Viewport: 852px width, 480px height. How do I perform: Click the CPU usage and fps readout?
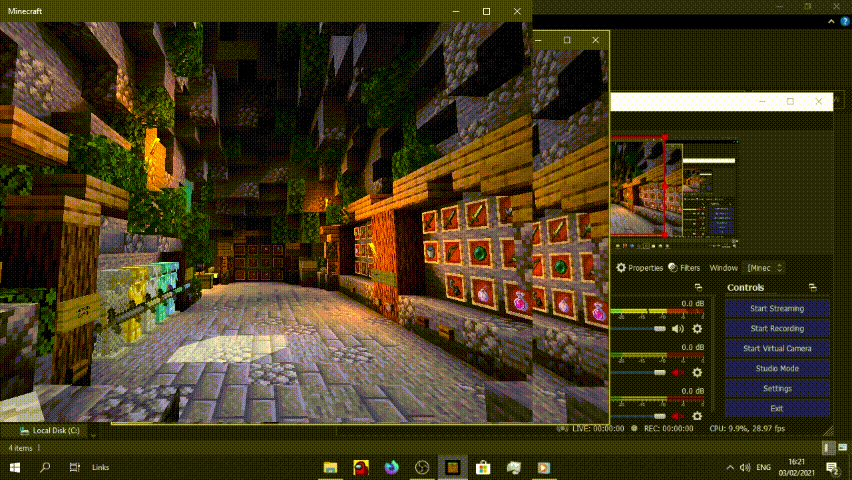[747, 428]
